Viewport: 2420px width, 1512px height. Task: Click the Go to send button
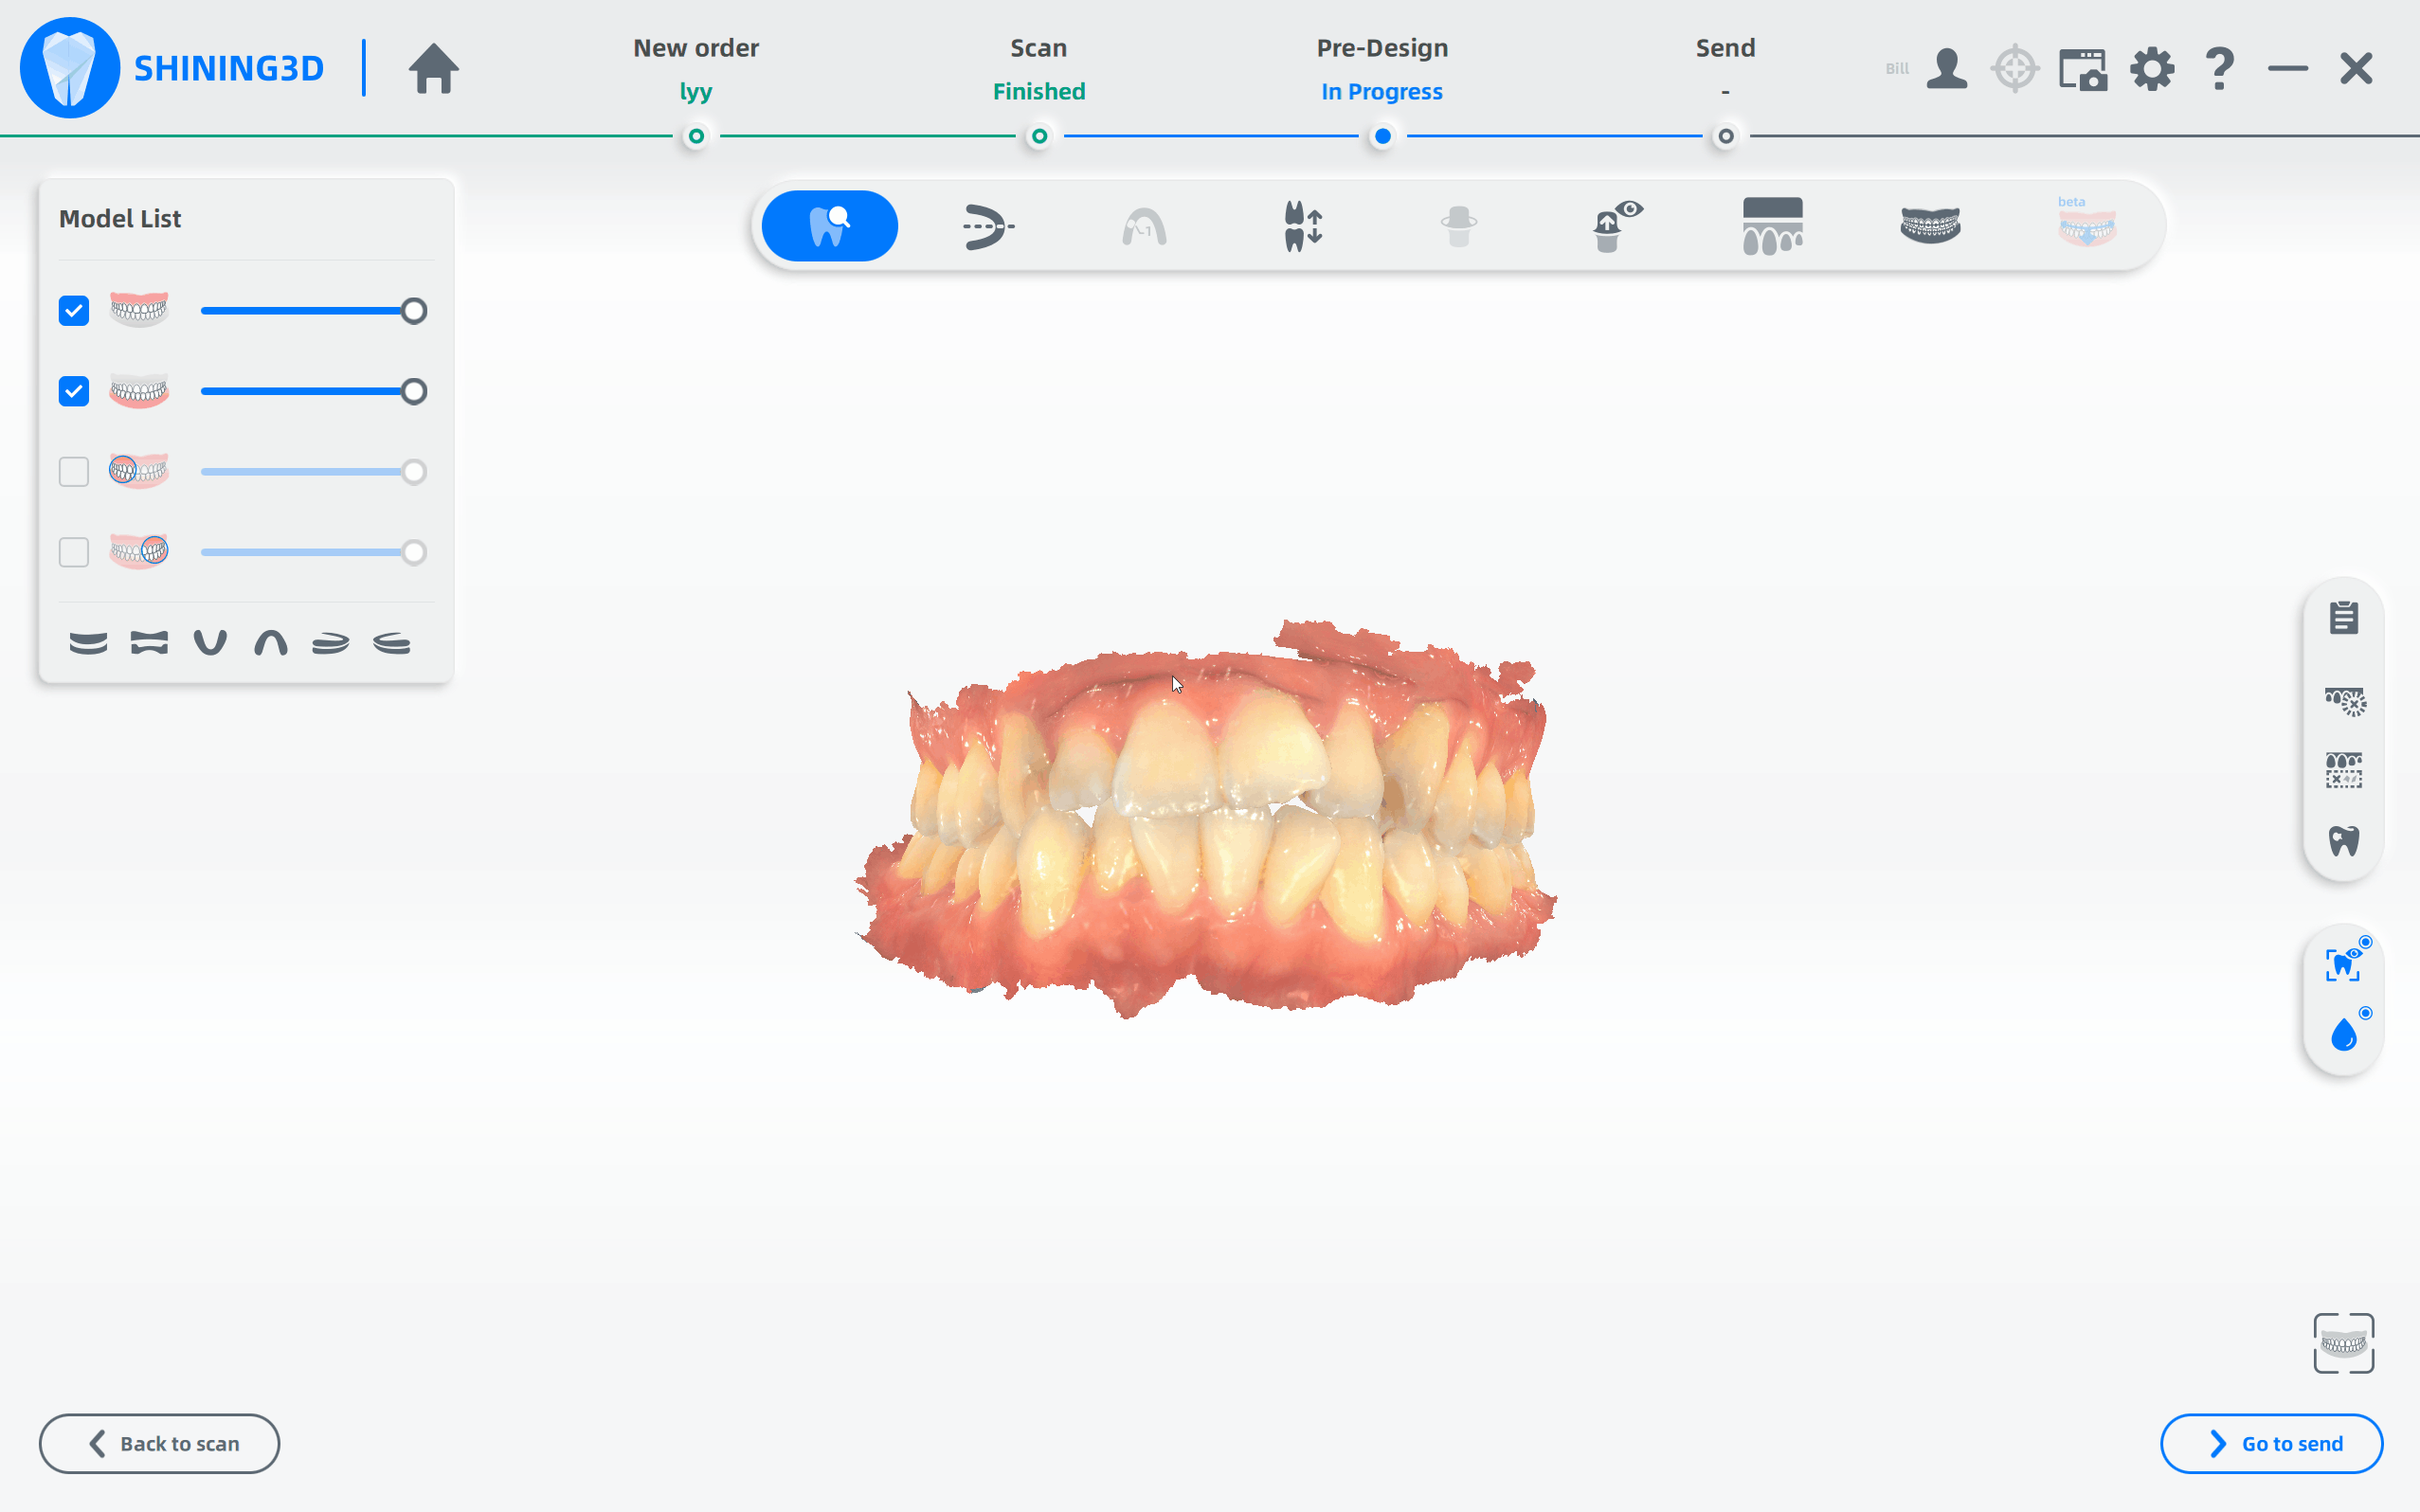point(2271,1443)
